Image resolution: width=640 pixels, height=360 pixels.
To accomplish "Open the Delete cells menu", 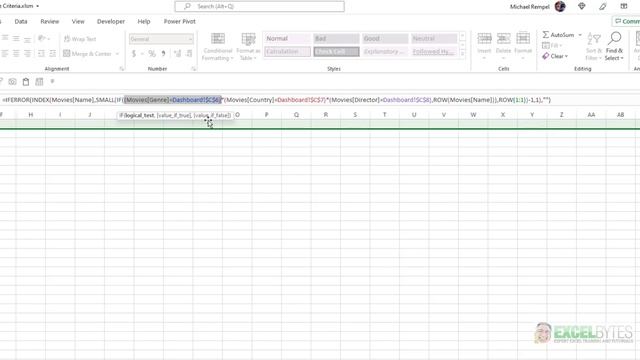I will pyautogui.click(x=503, y=47).
